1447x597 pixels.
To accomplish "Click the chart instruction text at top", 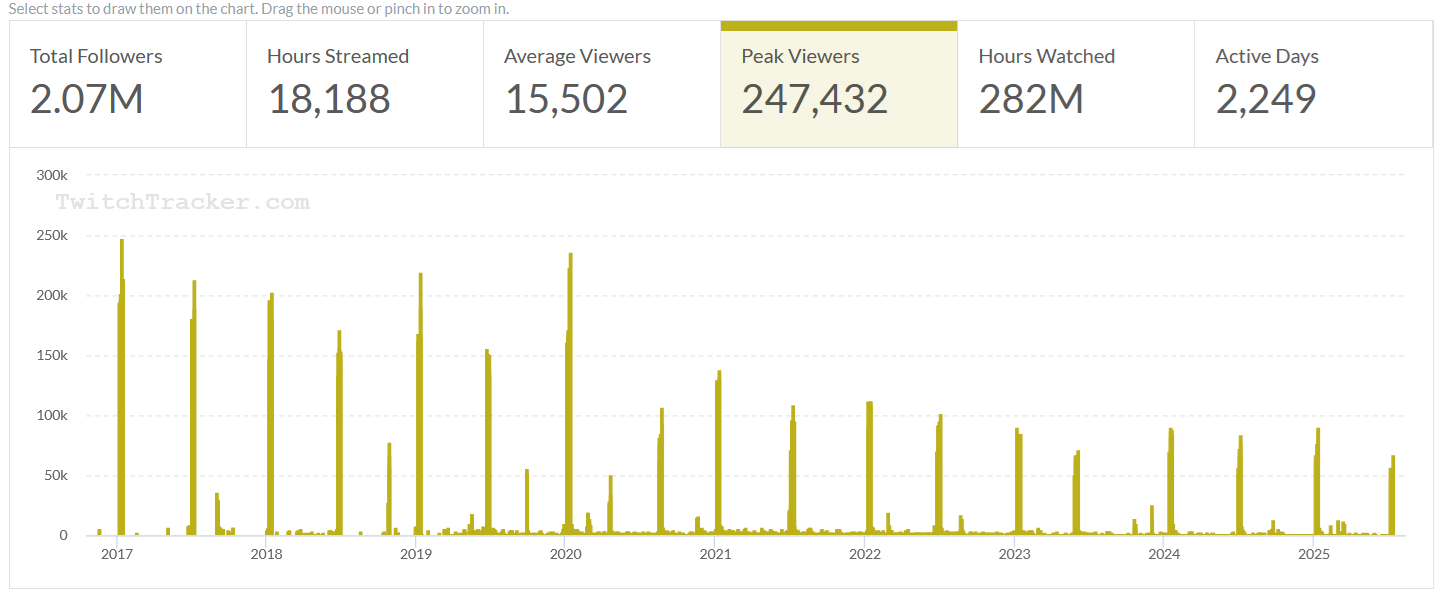I will (258, 8).
